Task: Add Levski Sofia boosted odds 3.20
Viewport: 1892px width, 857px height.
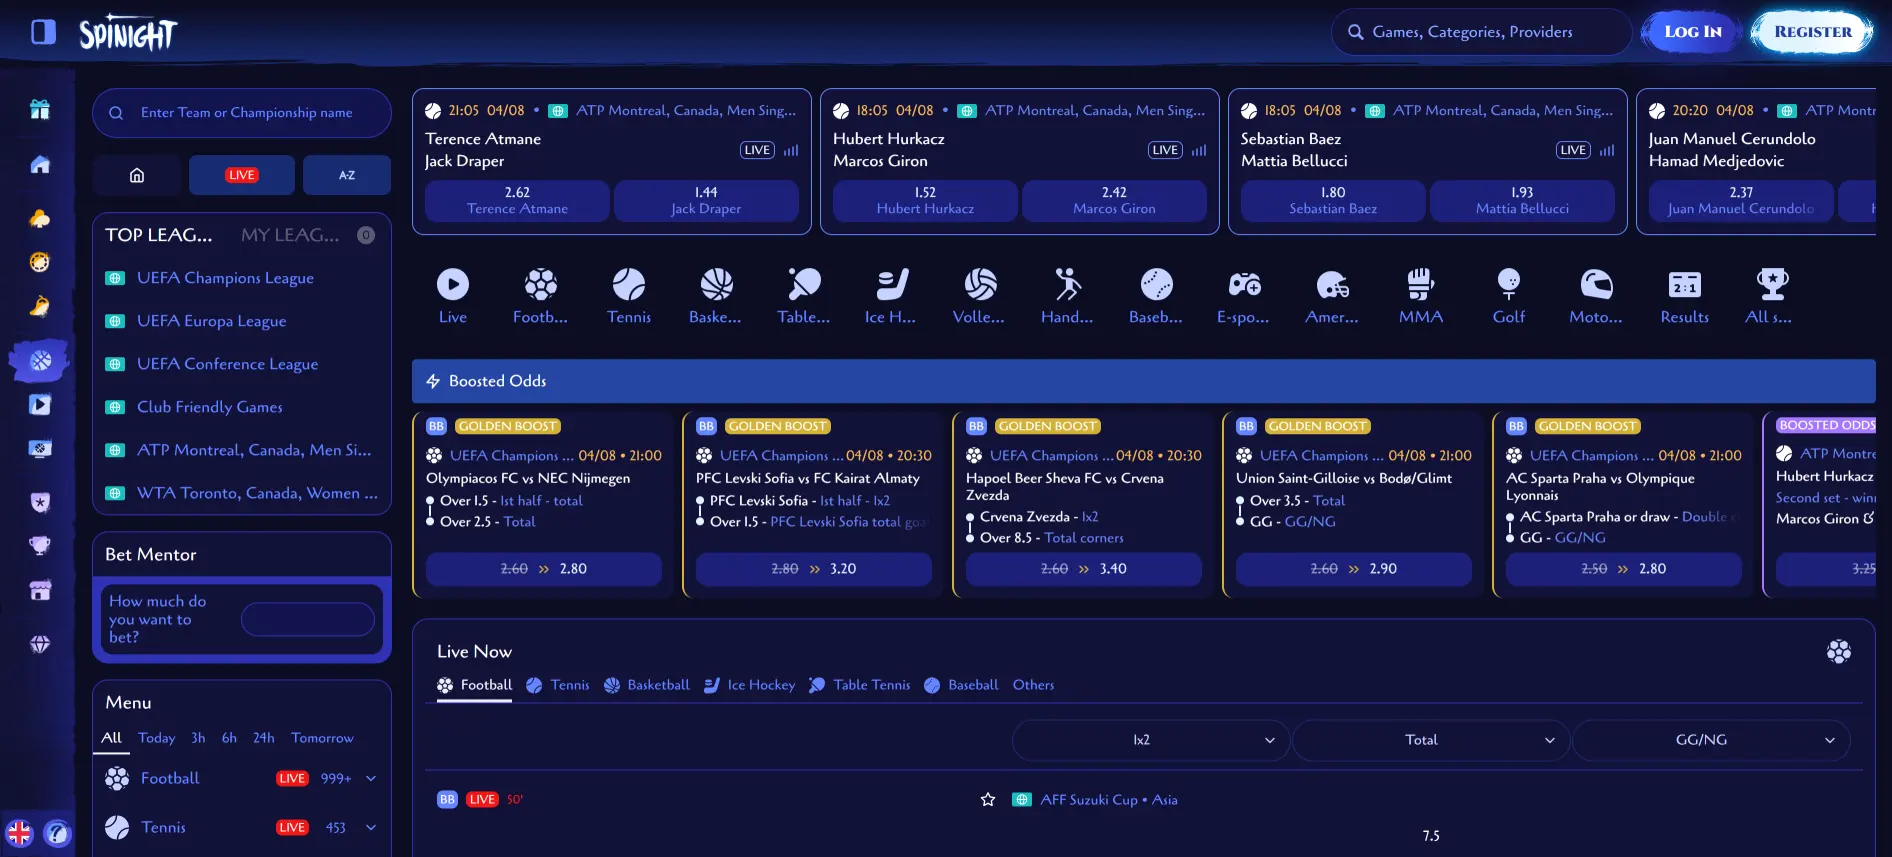Action: (x=814, y=569)
